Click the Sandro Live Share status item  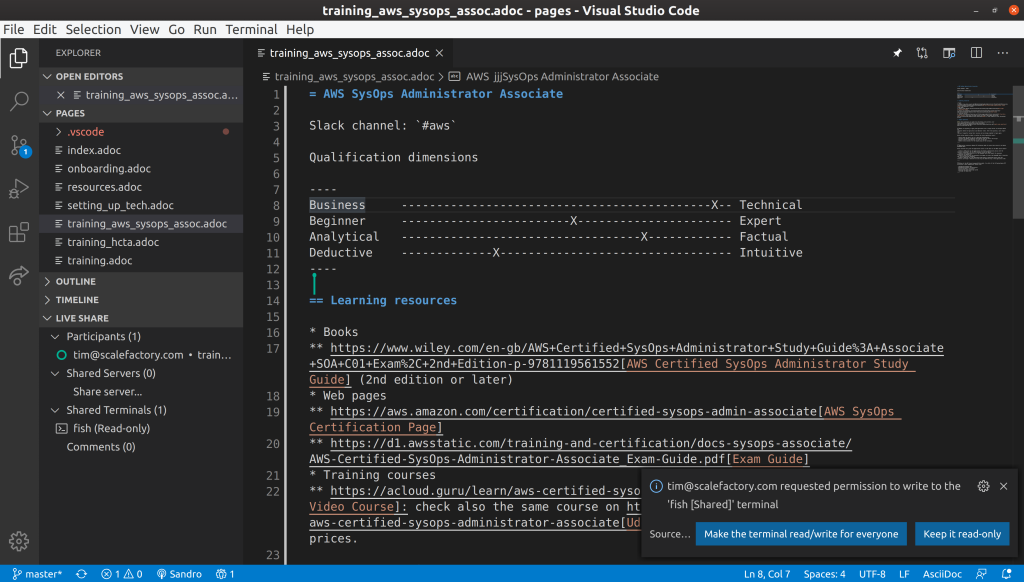179,574
